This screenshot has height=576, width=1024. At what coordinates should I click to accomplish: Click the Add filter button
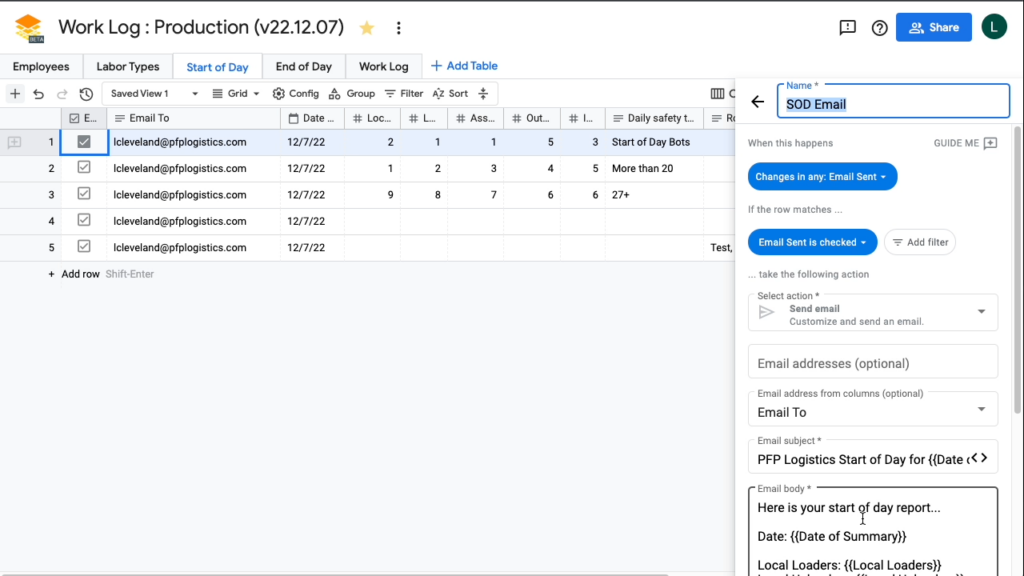(x=919, y=242)
